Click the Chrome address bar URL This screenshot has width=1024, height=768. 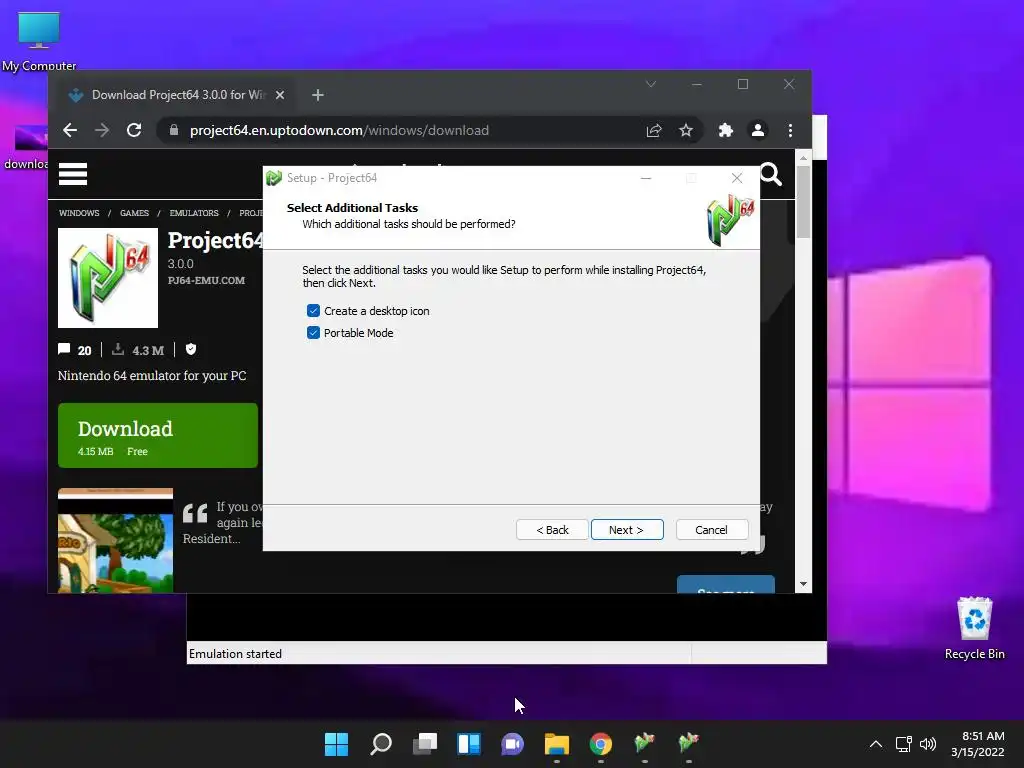pyautogui.click(x=339, y=131)
